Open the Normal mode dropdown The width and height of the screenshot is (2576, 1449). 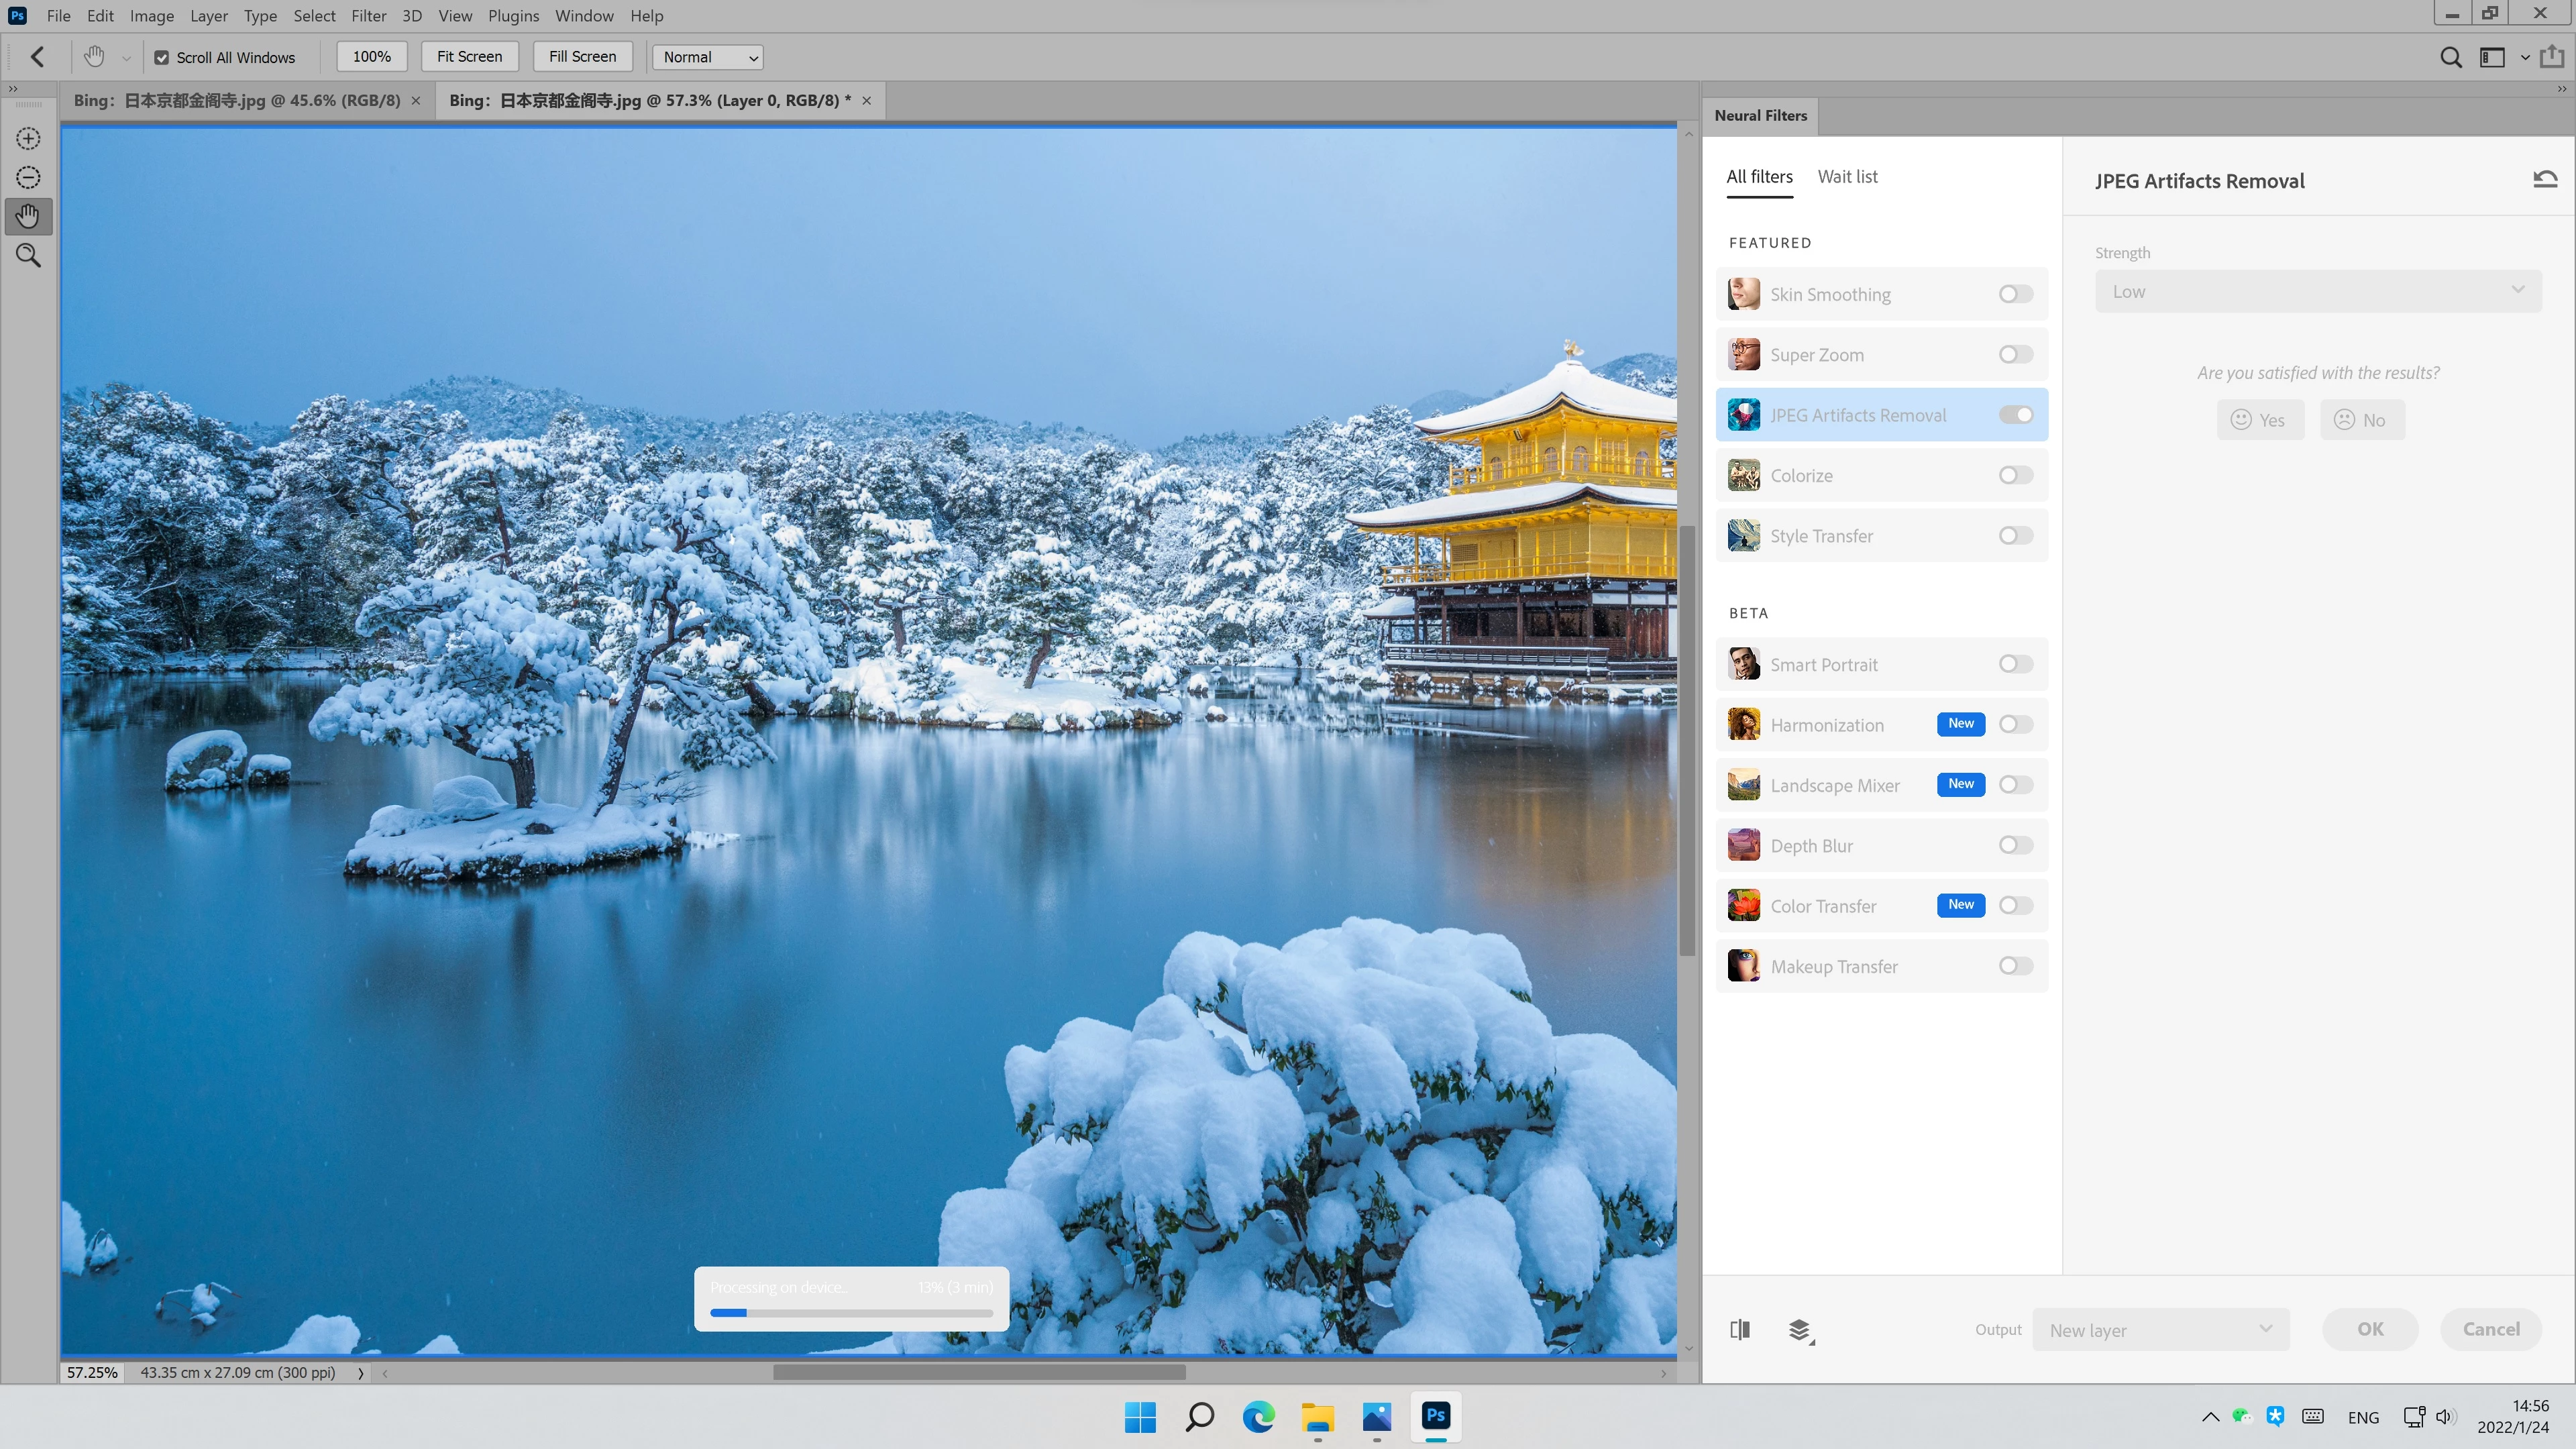pyautogui.click(x=707, y=57)
